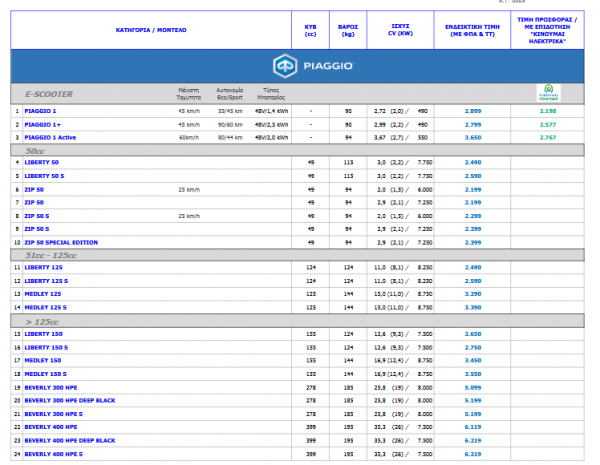Click the 51cc - 125cc section heading
The width and height of the screenshot is (600, 465).
(51, 255)
